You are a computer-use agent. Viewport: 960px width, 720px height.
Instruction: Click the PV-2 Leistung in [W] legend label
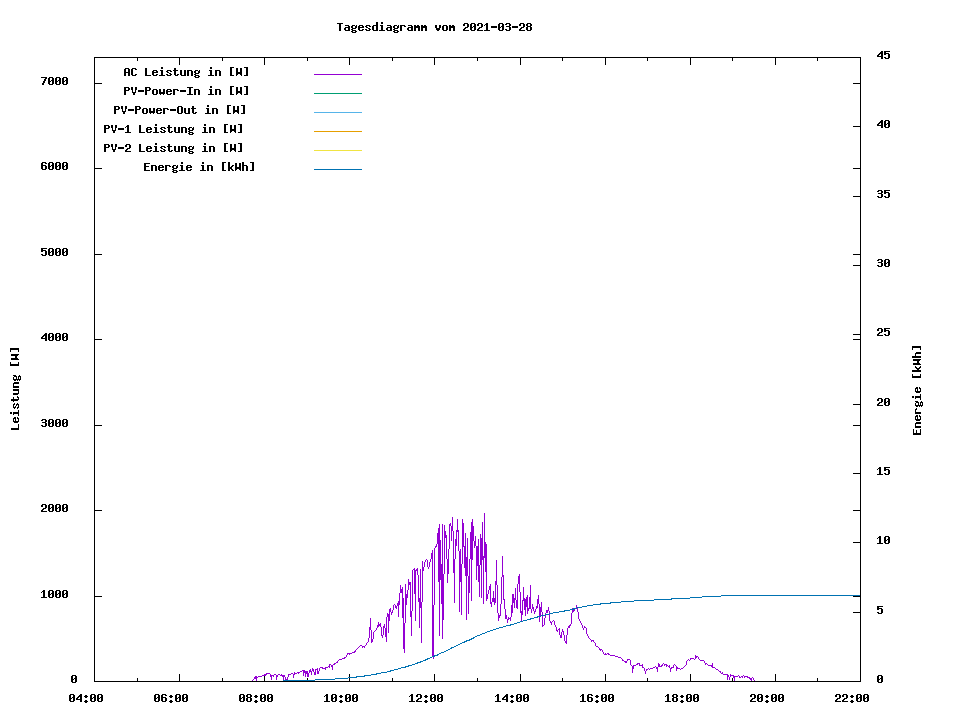pyautogui.click(x=173, y=148)
